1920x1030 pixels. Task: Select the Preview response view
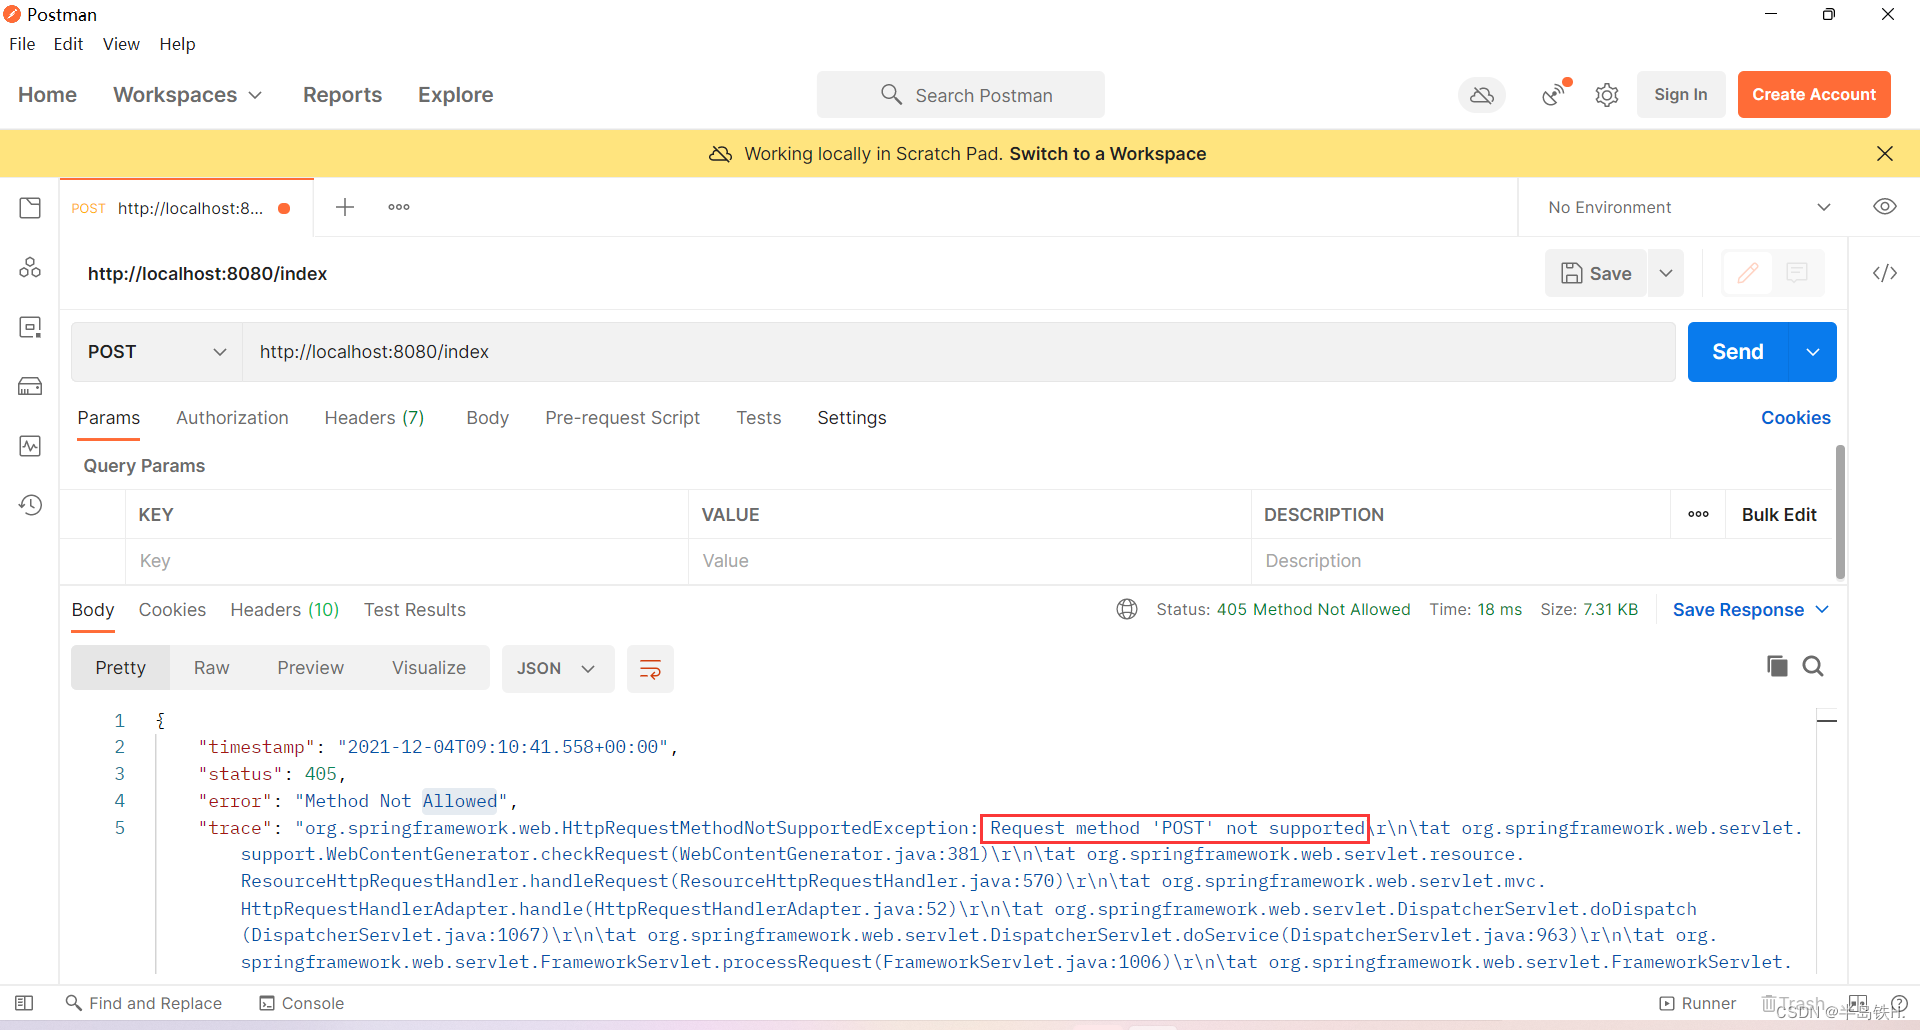tap(310, 668)
